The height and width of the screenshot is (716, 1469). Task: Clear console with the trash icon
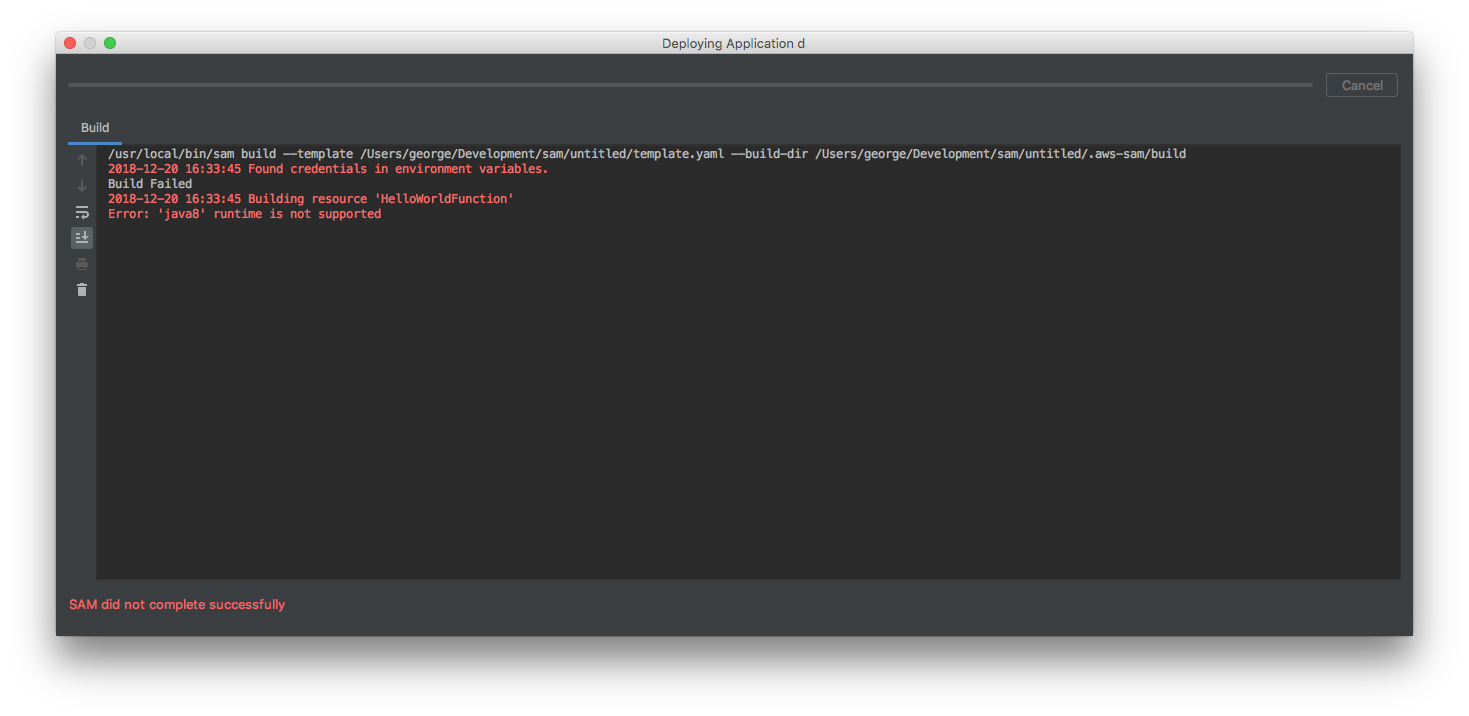82,290
